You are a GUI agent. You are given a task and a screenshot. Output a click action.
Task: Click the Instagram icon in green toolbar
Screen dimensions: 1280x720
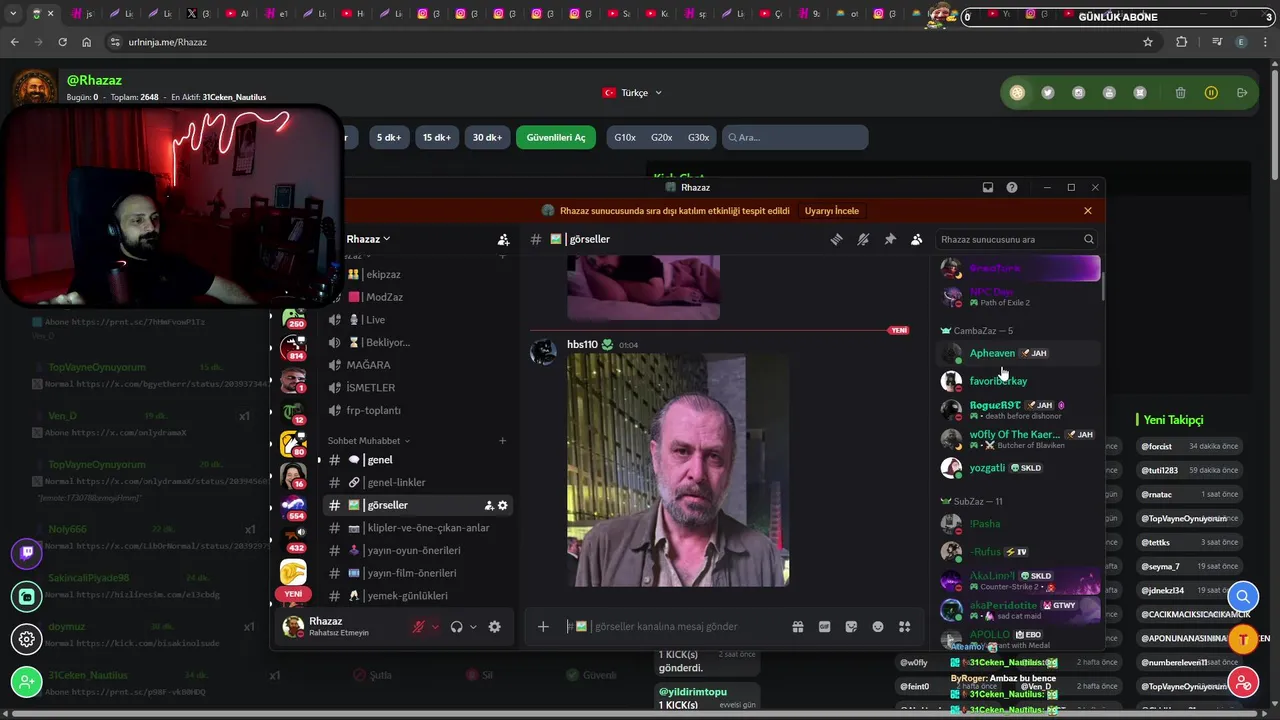[1079, 93]
